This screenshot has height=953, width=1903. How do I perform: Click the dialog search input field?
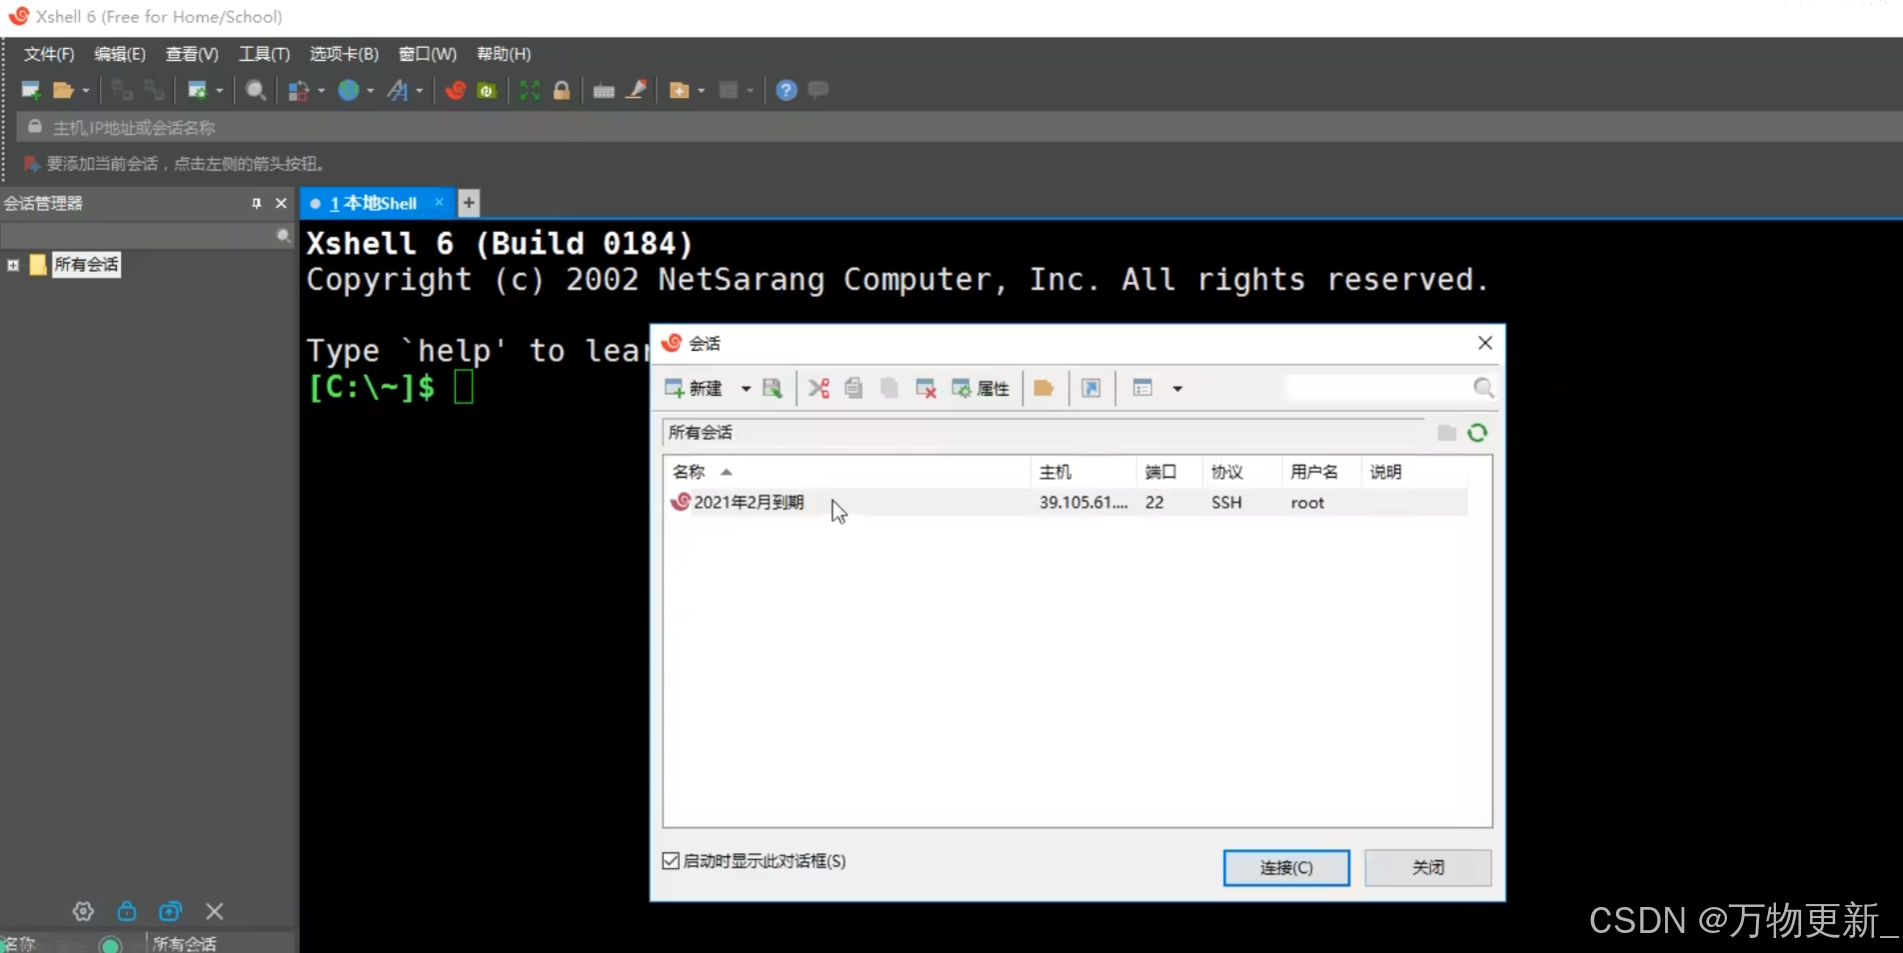click(1379, 388)
